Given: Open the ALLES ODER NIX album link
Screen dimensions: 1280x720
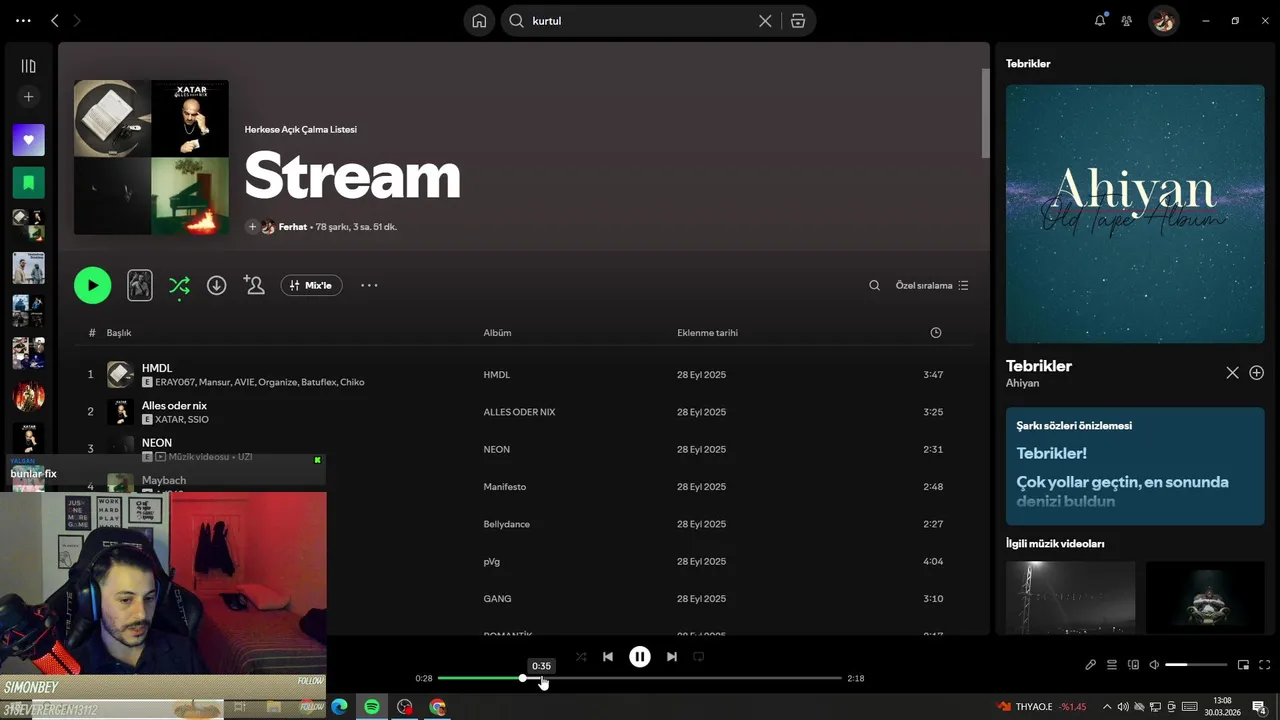Looking at the screenshot, I should pos(519,412).
